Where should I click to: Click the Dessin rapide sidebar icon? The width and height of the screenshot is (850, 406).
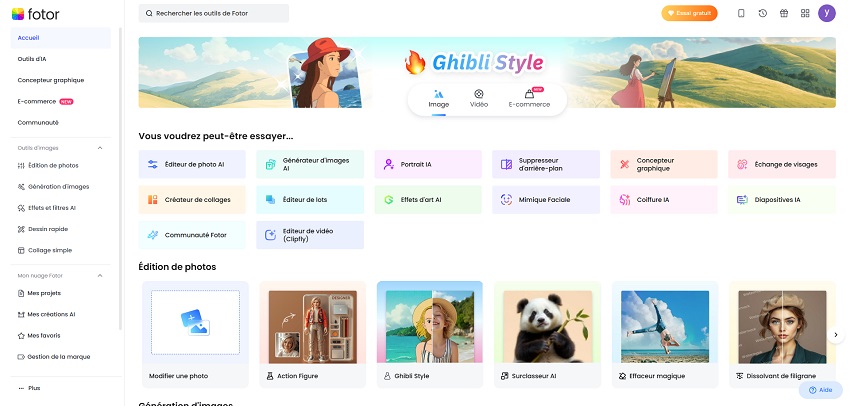click(x=21, y=229)
